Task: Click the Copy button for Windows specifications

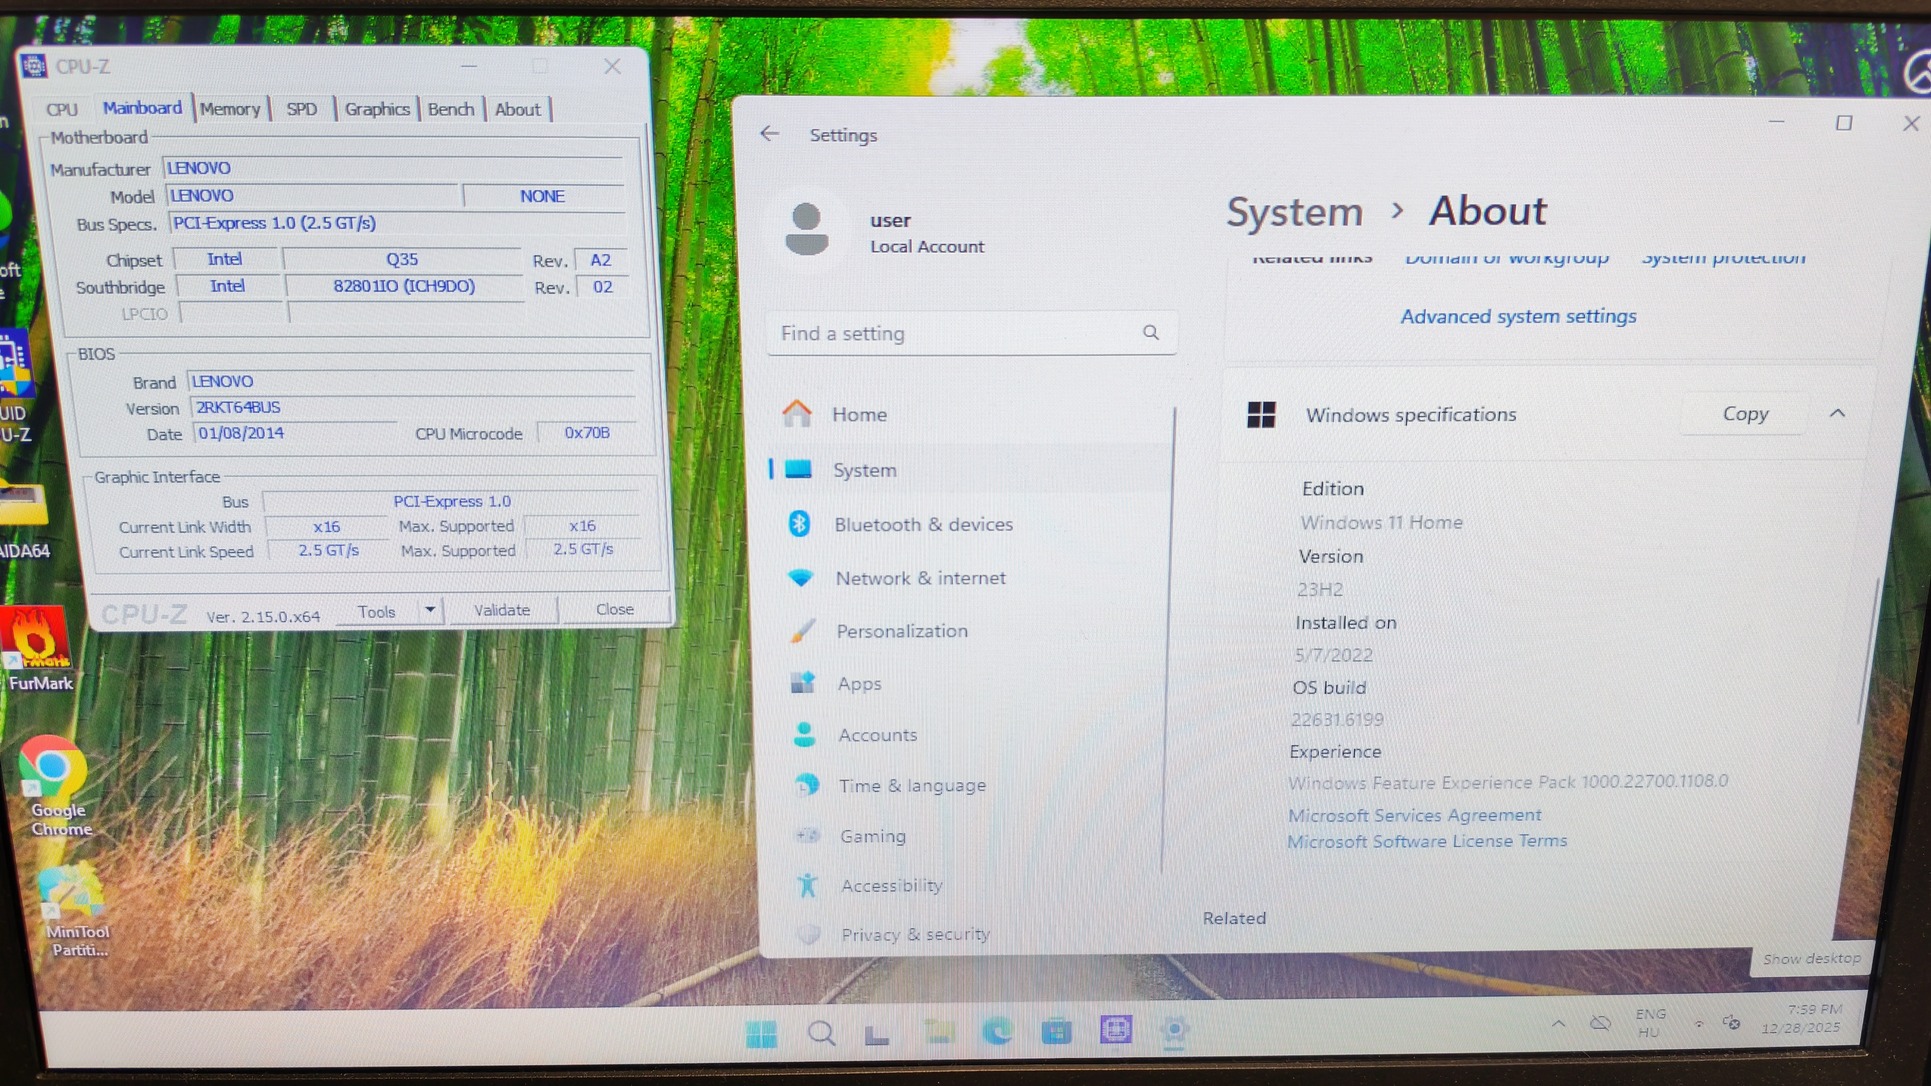Action: click(1745, 414)
